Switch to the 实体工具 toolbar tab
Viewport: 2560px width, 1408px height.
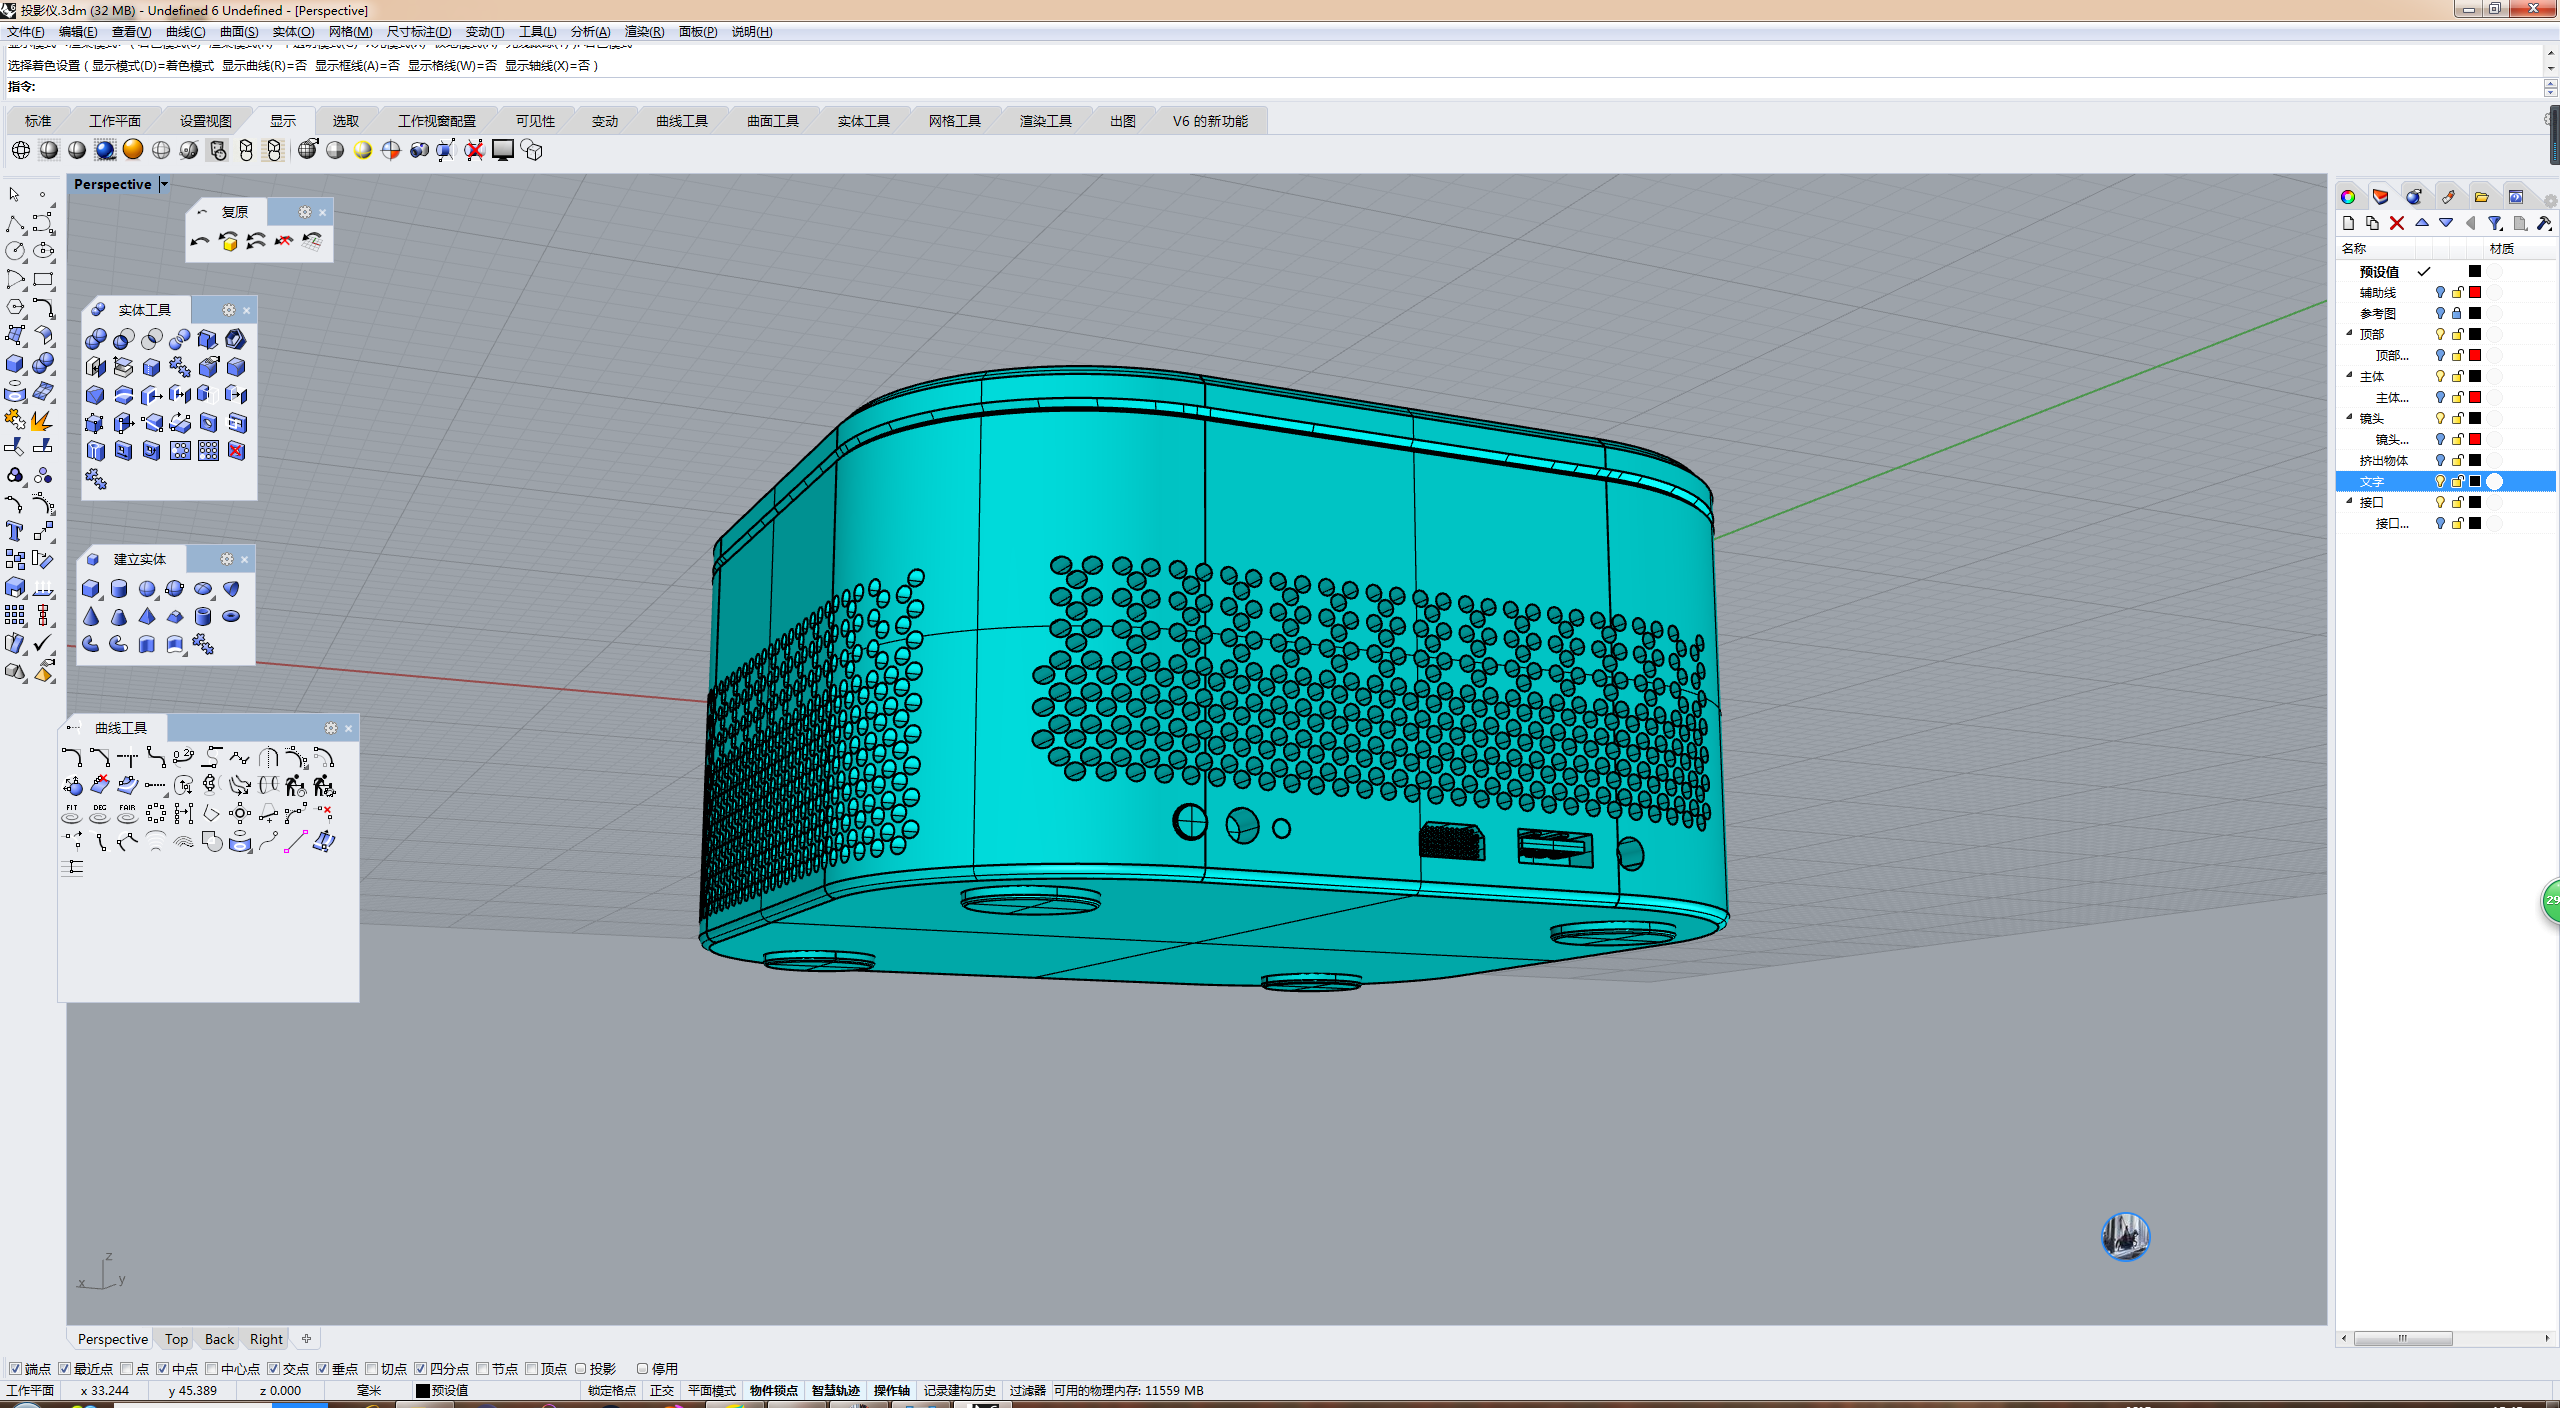click(863, 121)
